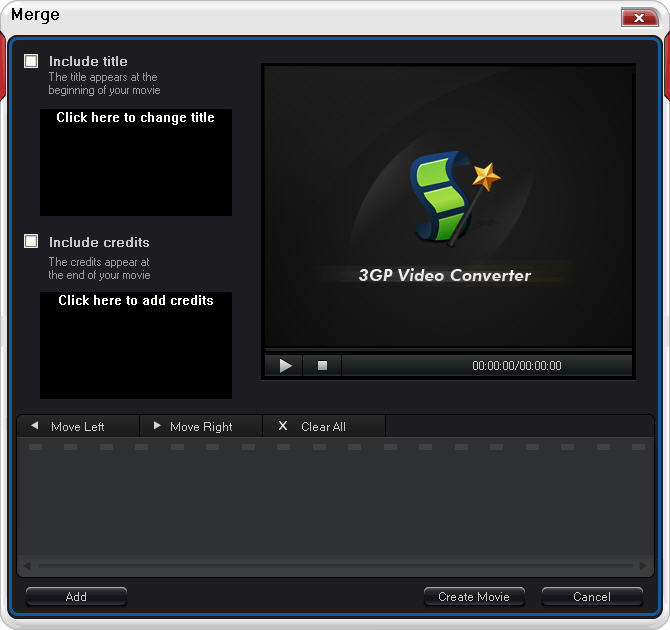Click the Move Right arrow icon
Viewport: 670px width, 630px height.
coord(157,426)
